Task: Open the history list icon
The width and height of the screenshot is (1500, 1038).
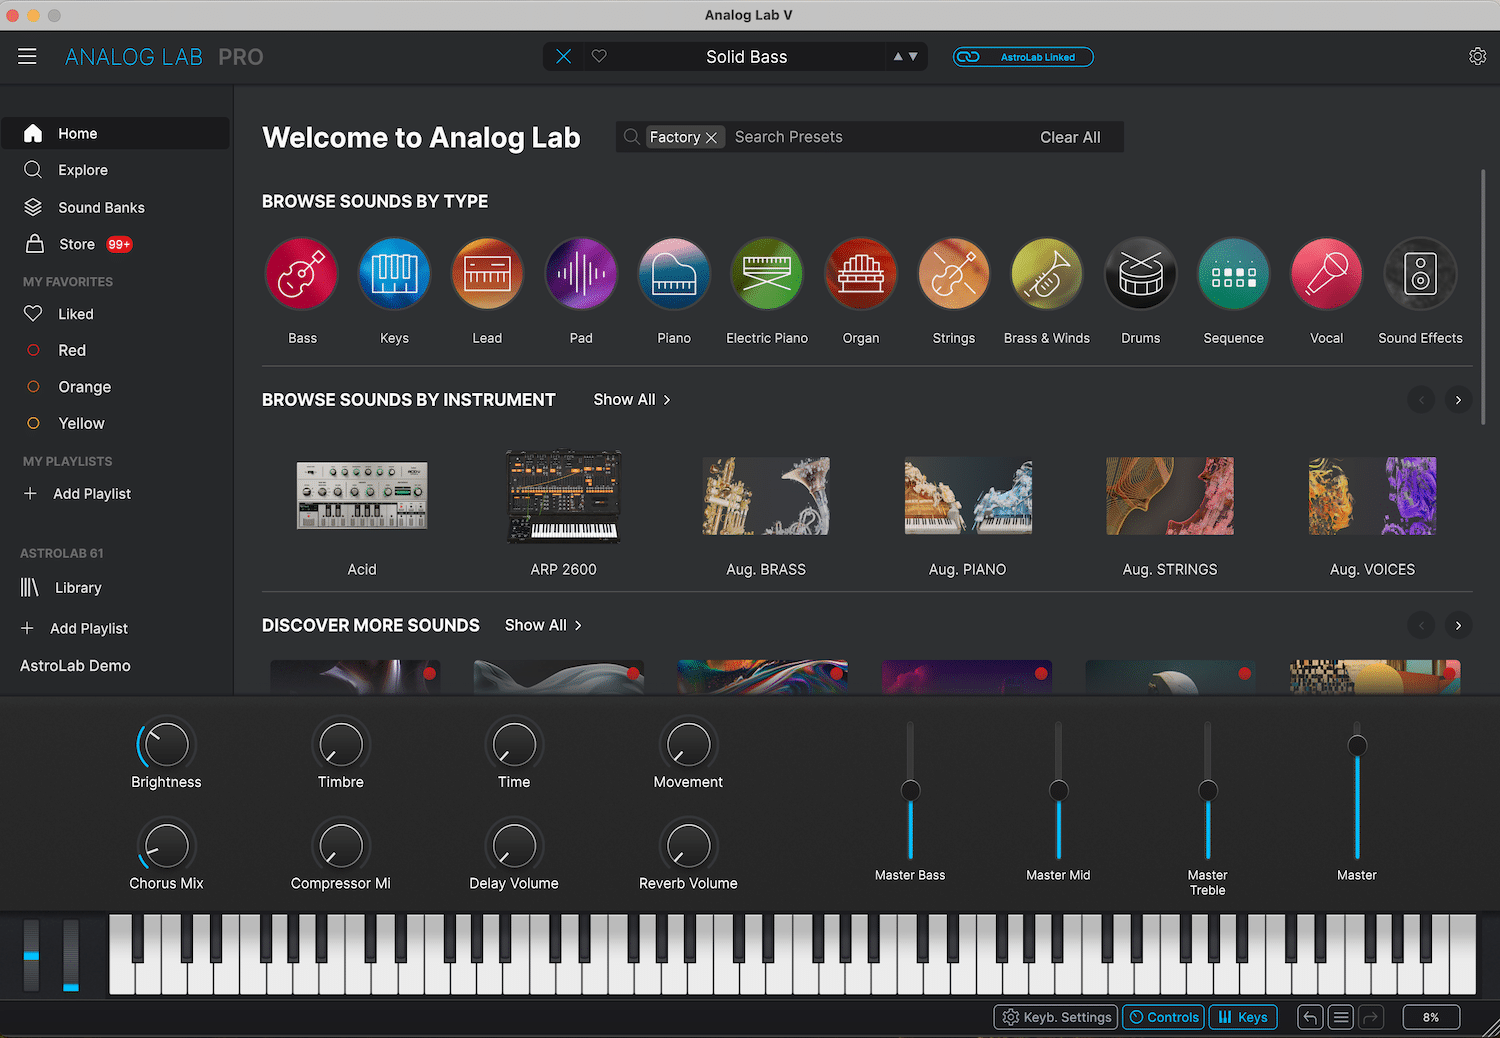Action: pyautogui.click(x=1341, y=1017)
